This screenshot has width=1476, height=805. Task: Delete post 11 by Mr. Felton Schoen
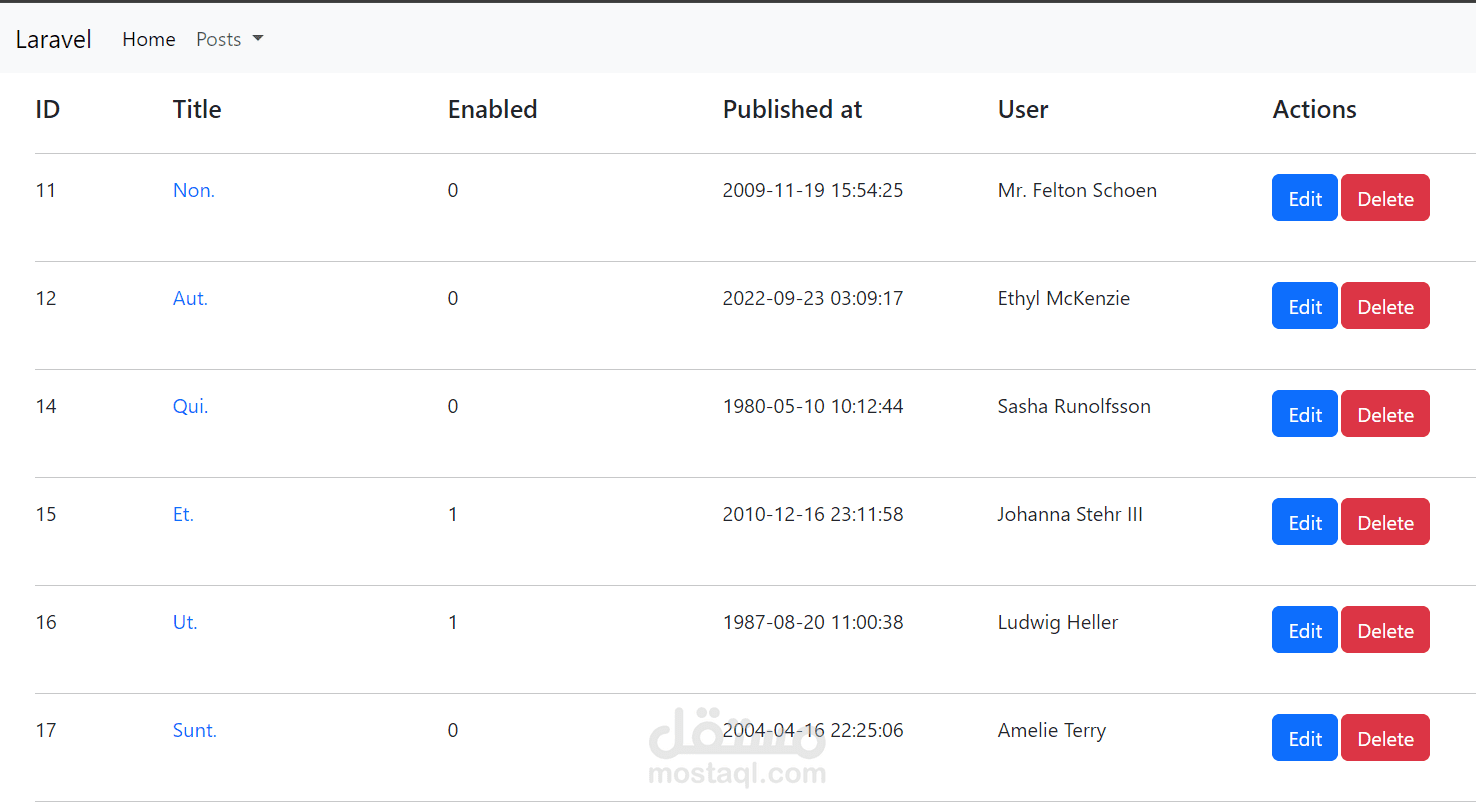pos(1385,198)
